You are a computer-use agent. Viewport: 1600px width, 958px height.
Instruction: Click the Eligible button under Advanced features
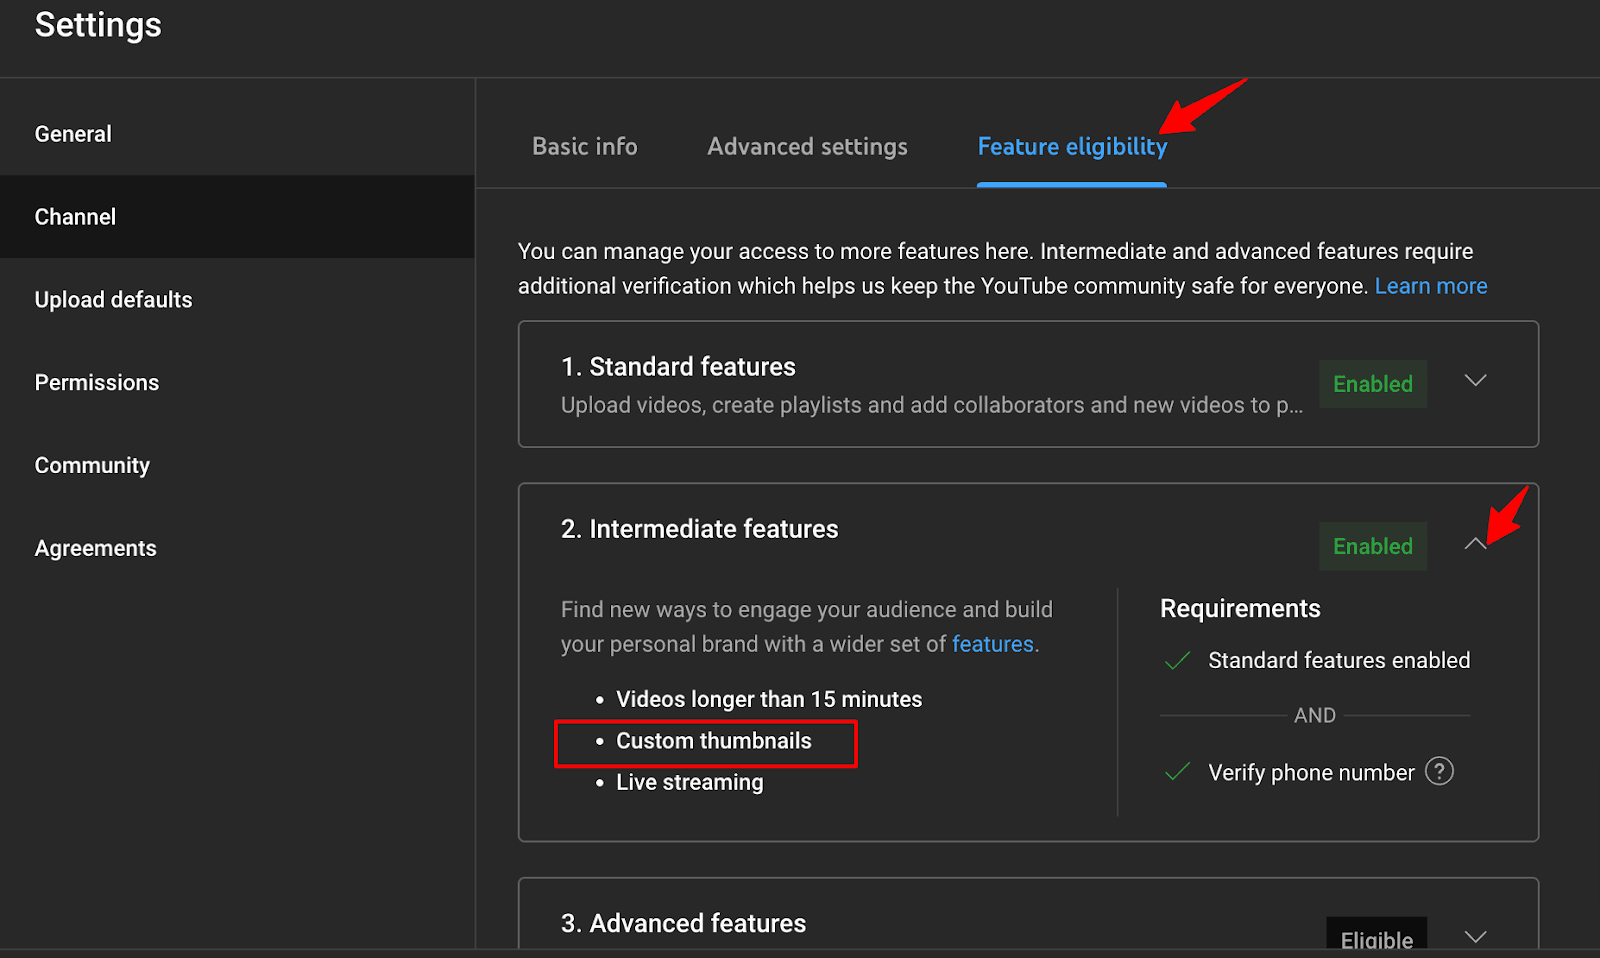pyautogui.click(x=1376, y=938)
